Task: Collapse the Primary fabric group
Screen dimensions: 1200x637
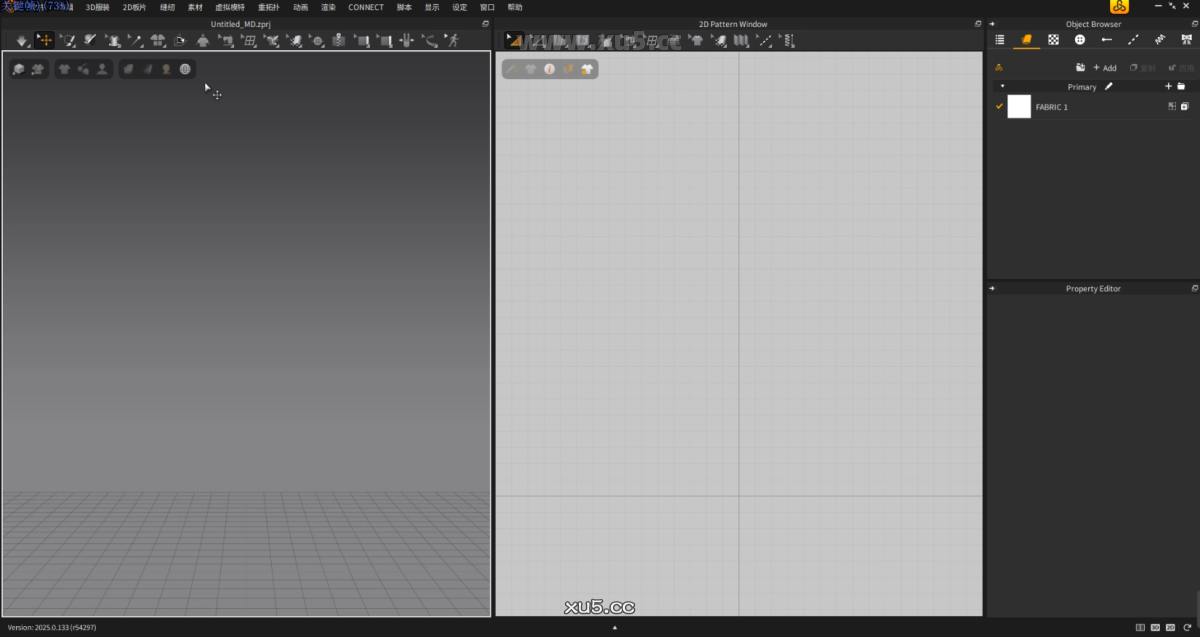Action: (1002, 86)
